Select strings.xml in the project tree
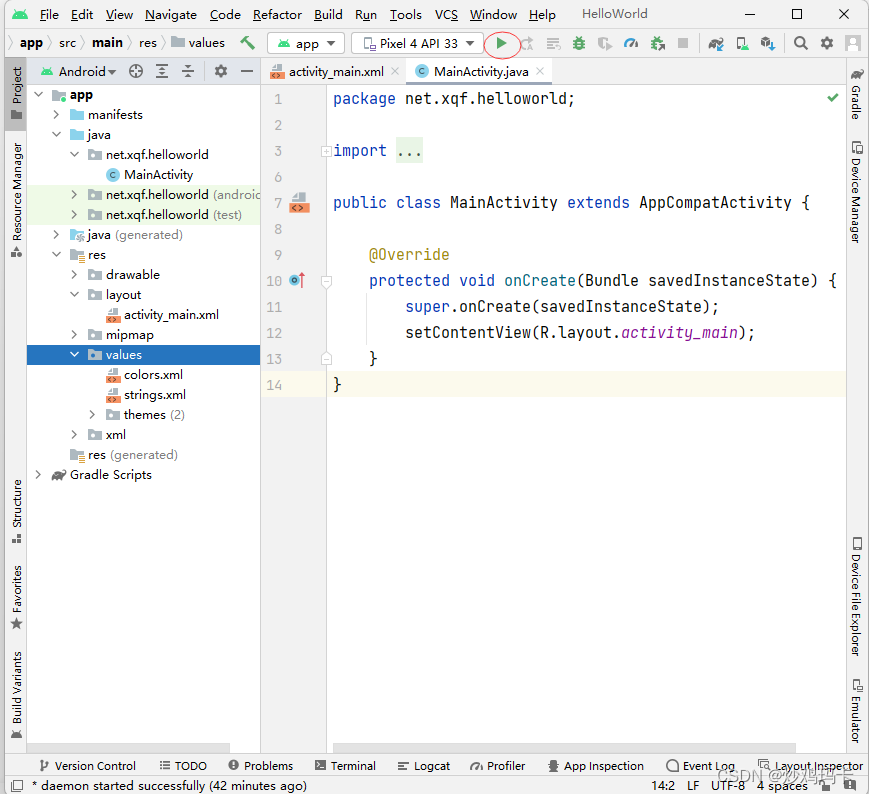 coord(155,395)
